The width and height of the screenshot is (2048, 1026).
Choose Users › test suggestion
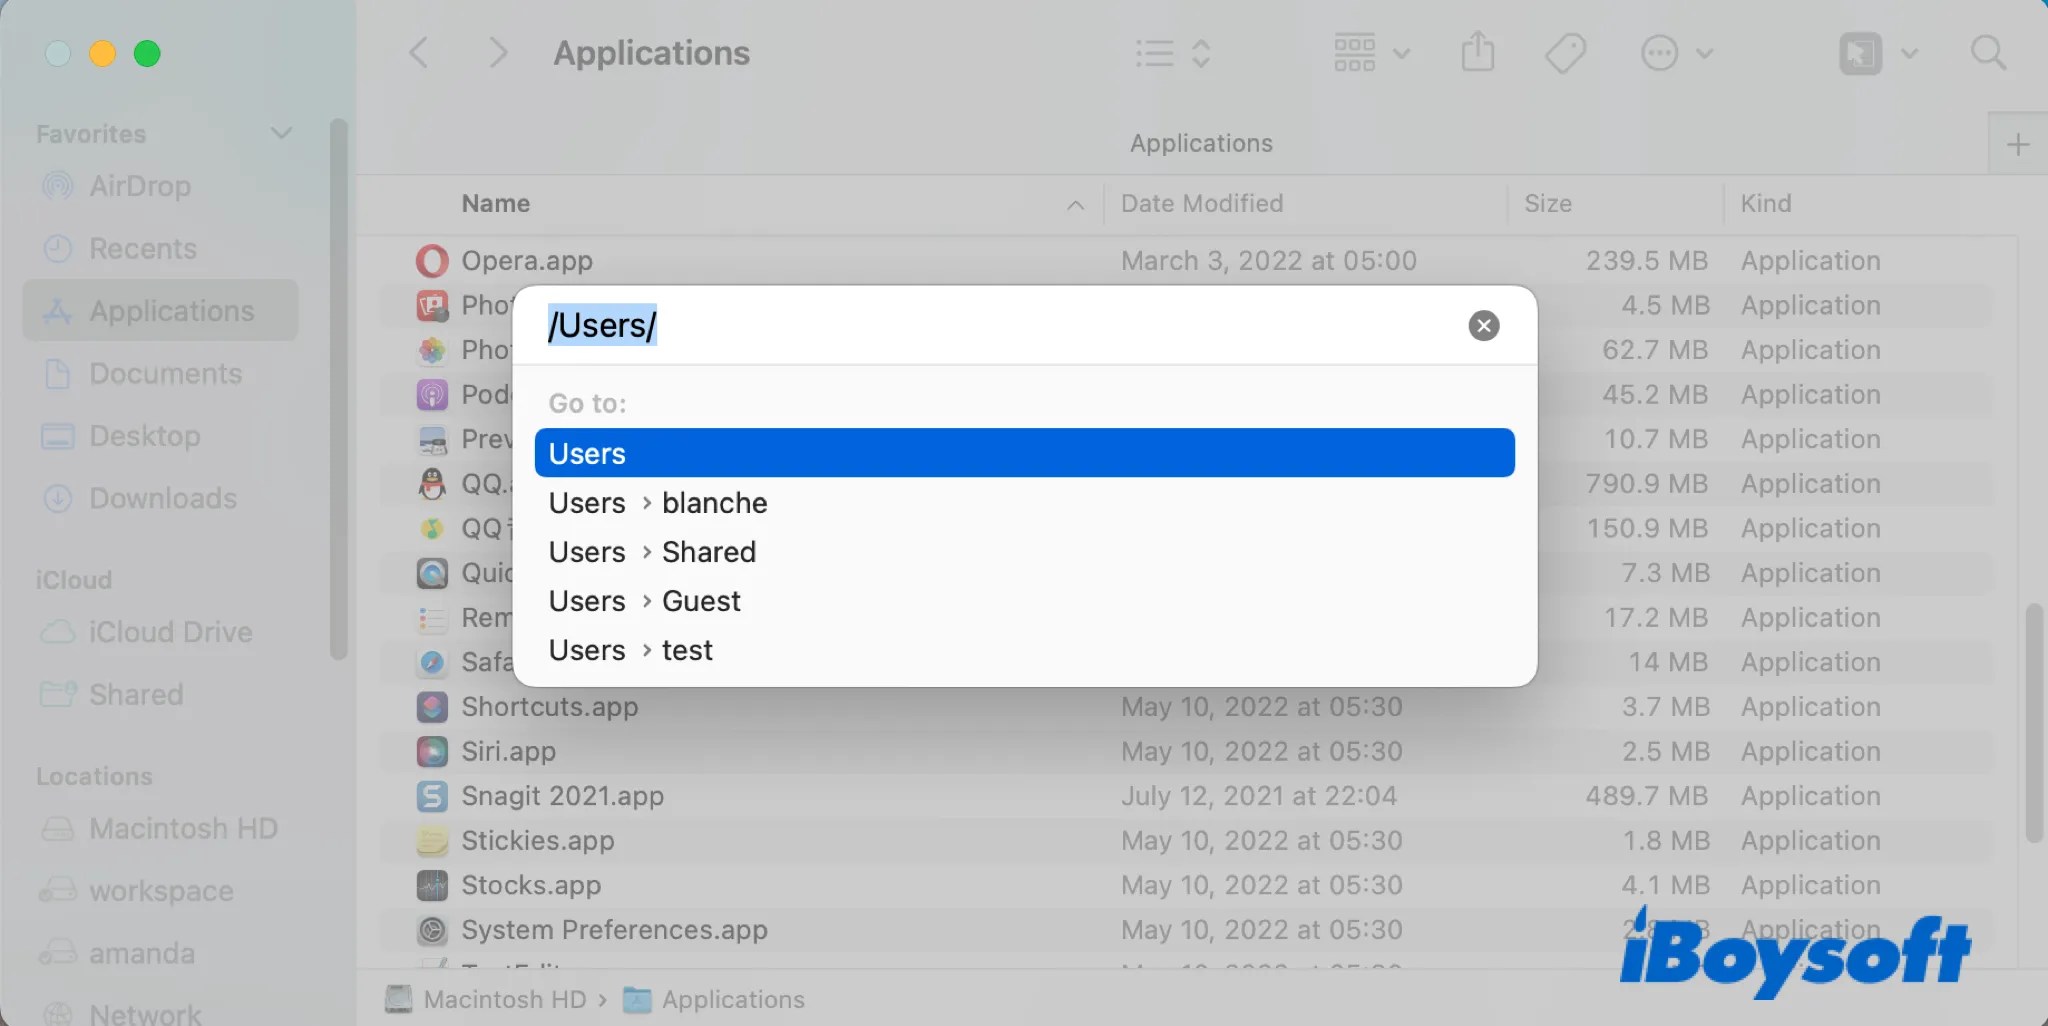pos(1024,649)
